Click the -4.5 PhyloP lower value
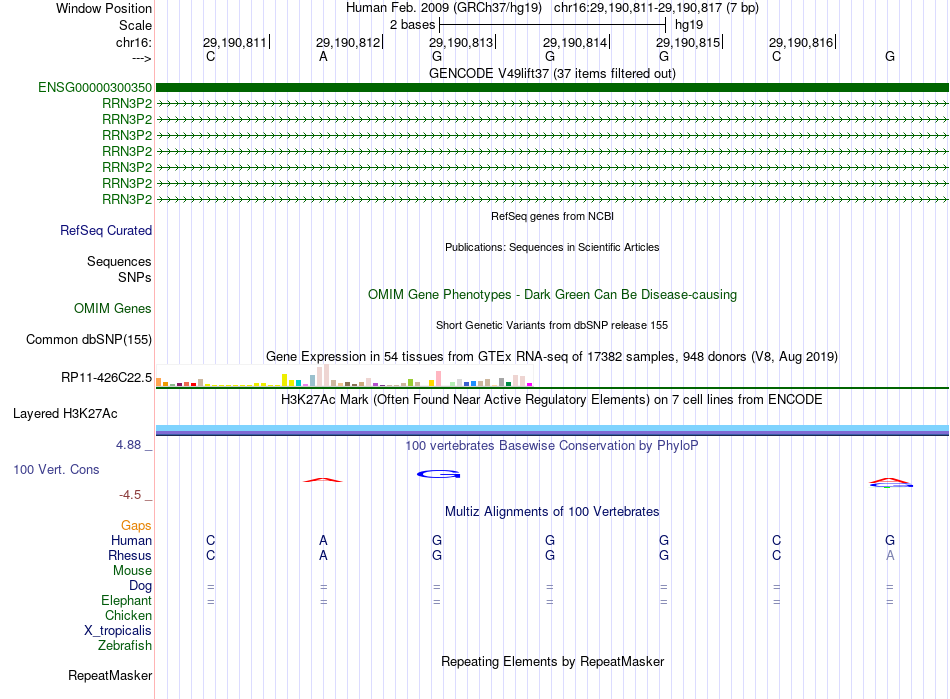Image resolution: width=950 pixels, height=699 pixels. pos(130,495)
